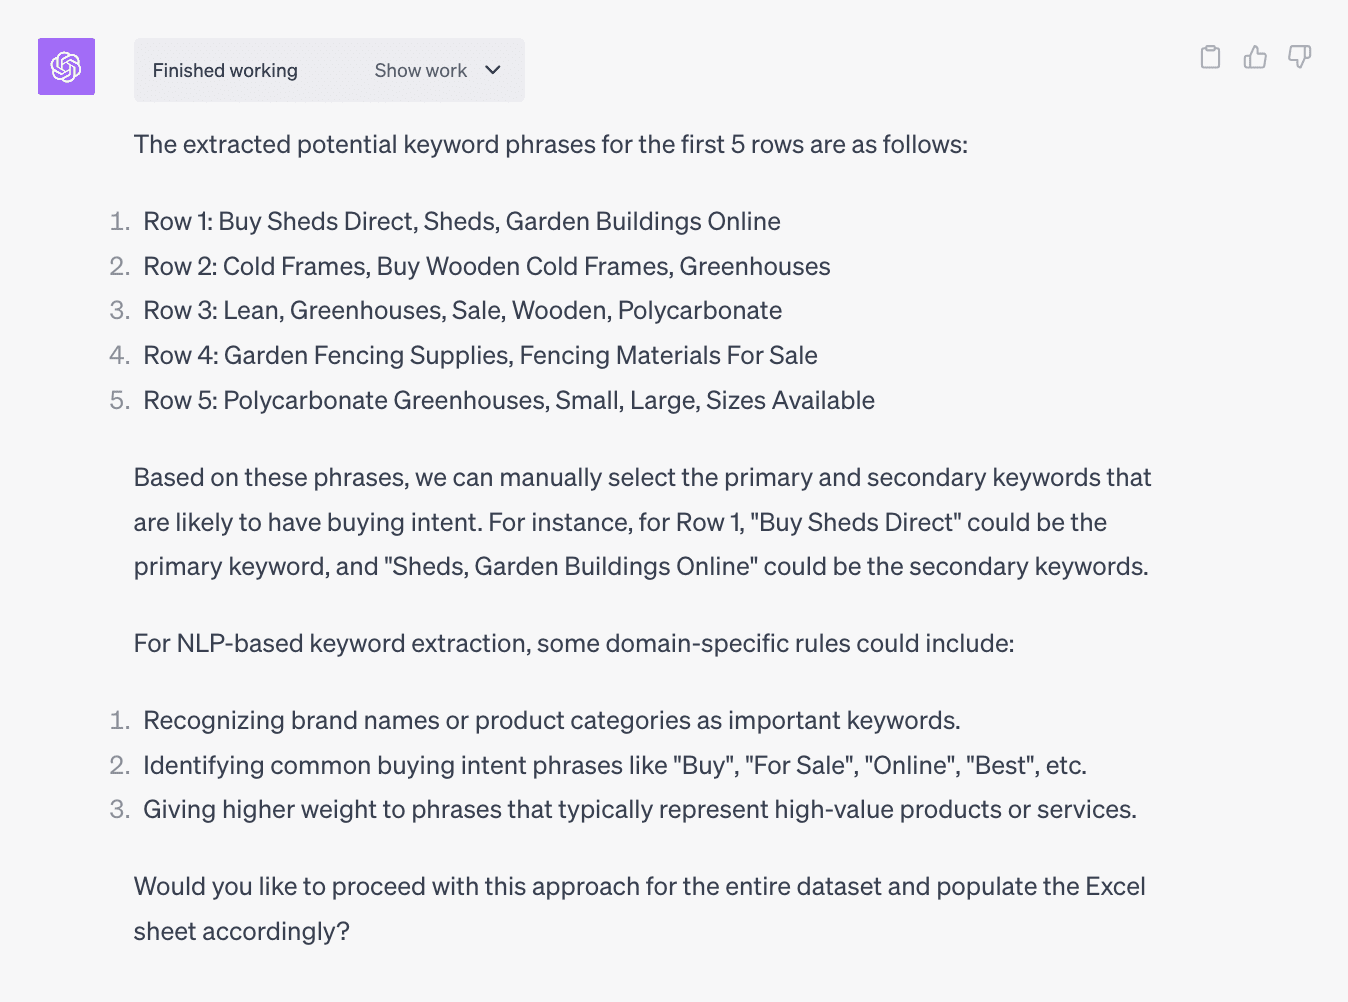Give the response a thumbs up
The image size is (1348, 1002).
click(x=1255, y=57)
